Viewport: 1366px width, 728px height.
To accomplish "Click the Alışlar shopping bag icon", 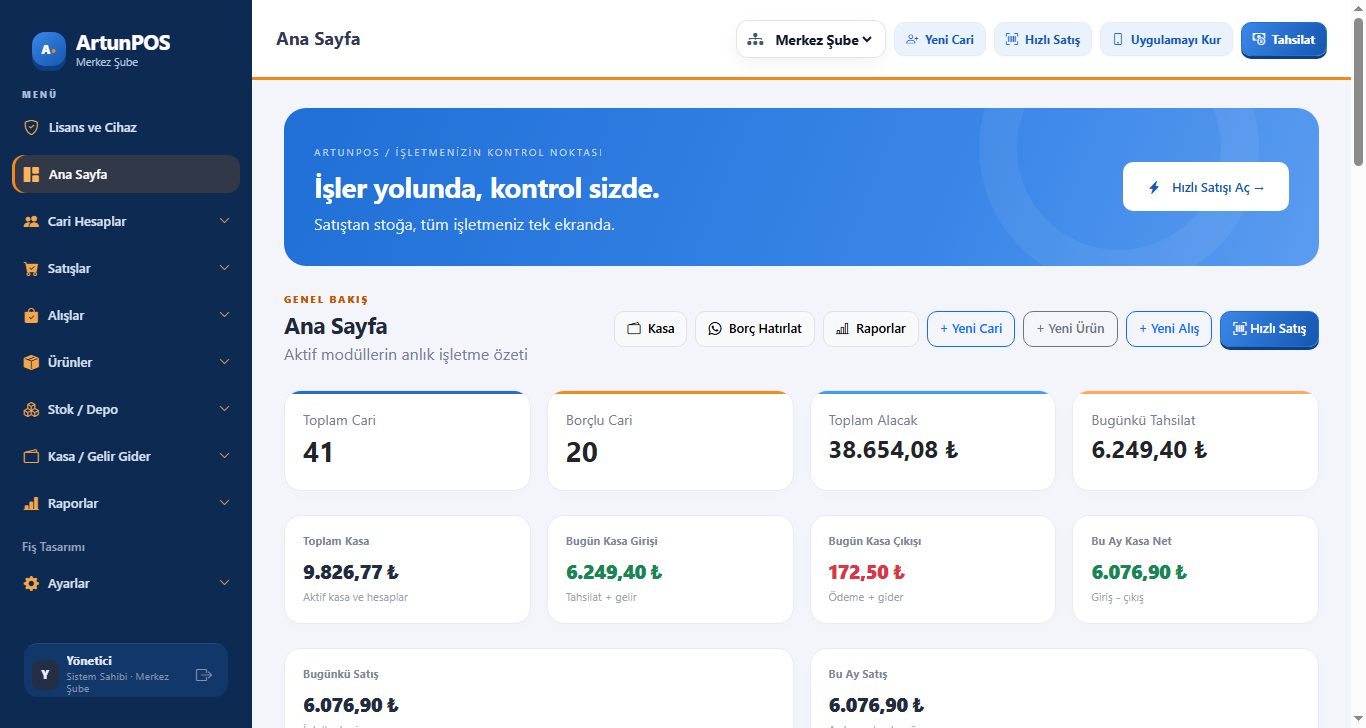I will click(x=31, y=316).
